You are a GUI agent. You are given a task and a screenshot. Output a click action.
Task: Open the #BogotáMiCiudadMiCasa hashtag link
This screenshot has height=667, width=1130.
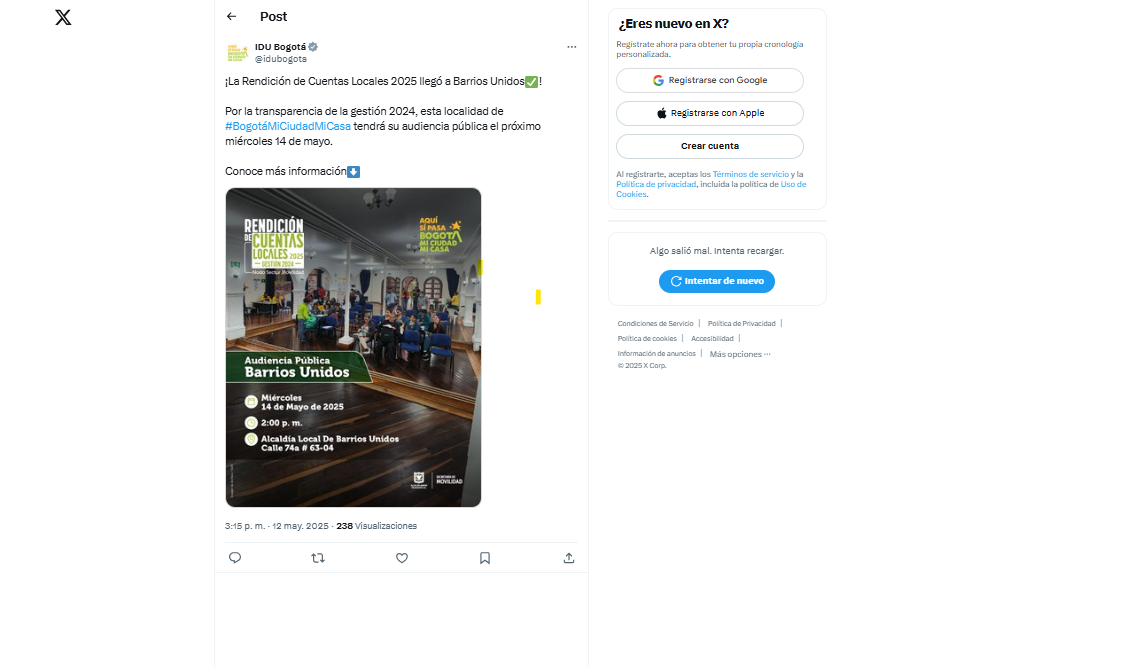[x=288, y=126]
